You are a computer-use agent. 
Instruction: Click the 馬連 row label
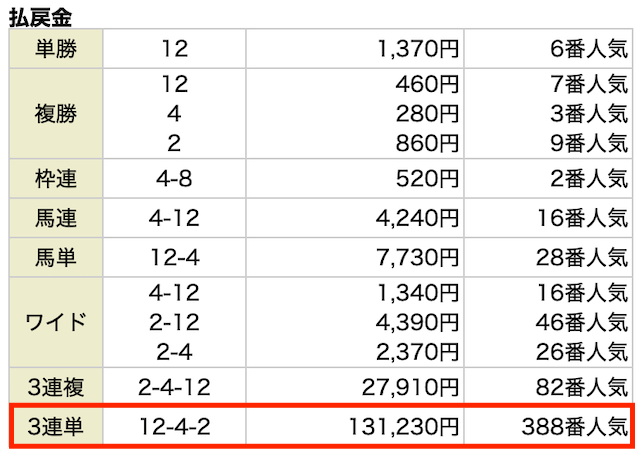click(x=56, y=218)
